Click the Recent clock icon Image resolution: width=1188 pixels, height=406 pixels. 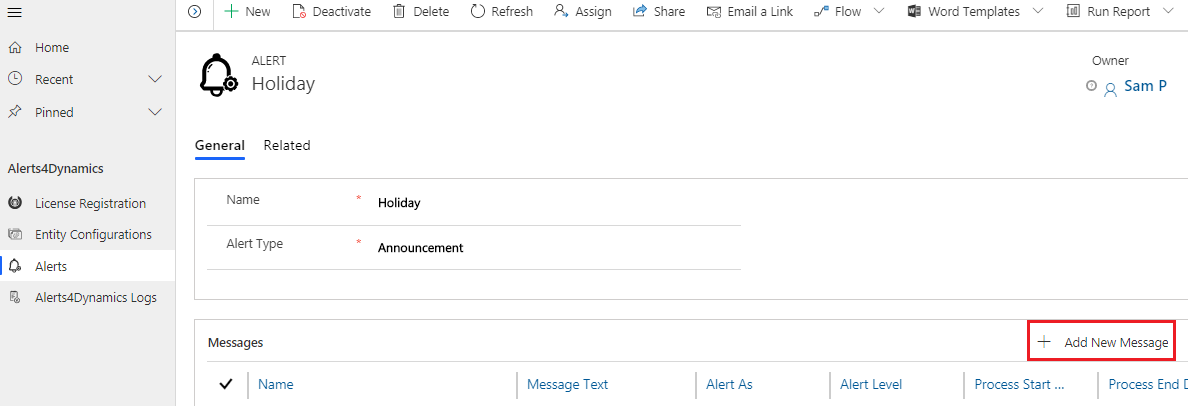coord(14,79)
